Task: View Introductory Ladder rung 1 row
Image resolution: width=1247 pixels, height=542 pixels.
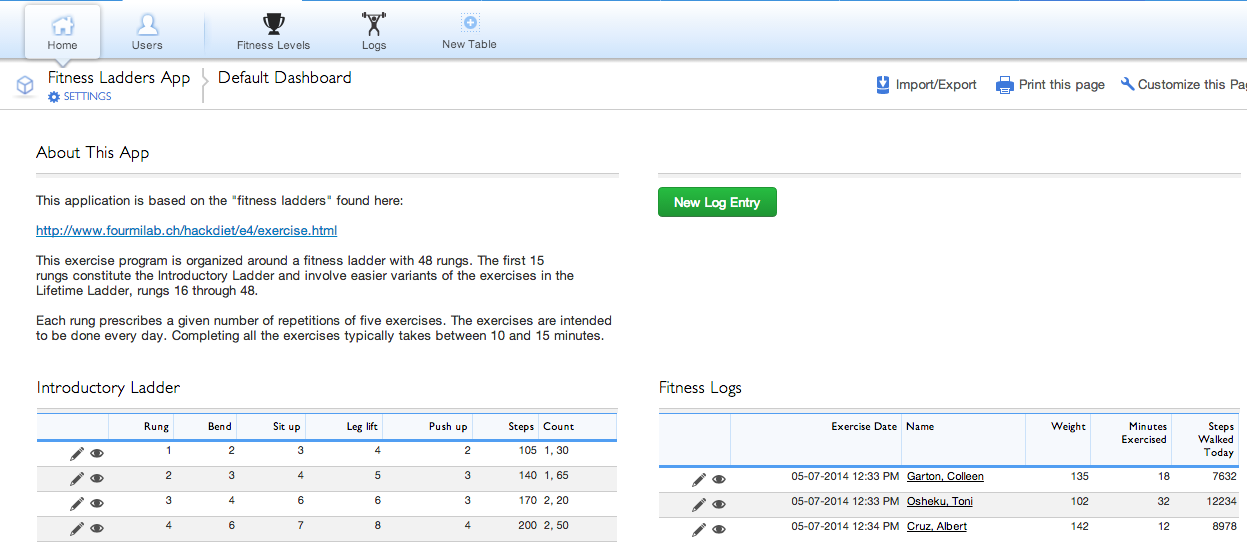Action: [97, 453]
